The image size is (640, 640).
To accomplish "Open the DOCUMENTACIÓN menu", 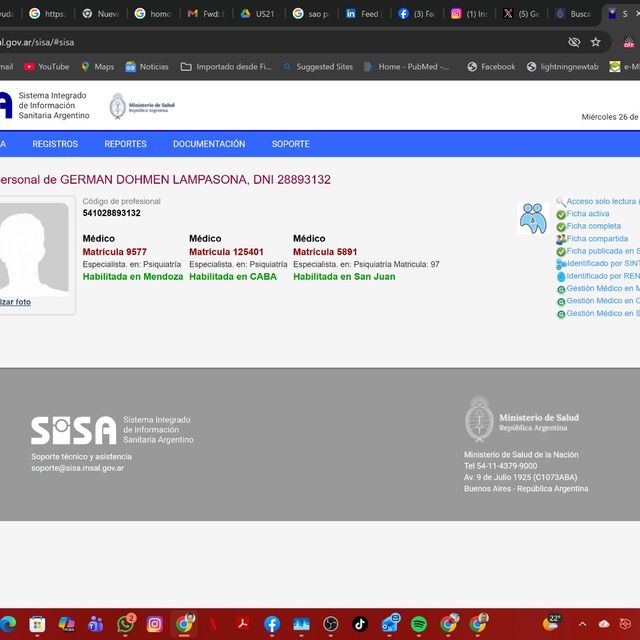I will tap(209, 144).
